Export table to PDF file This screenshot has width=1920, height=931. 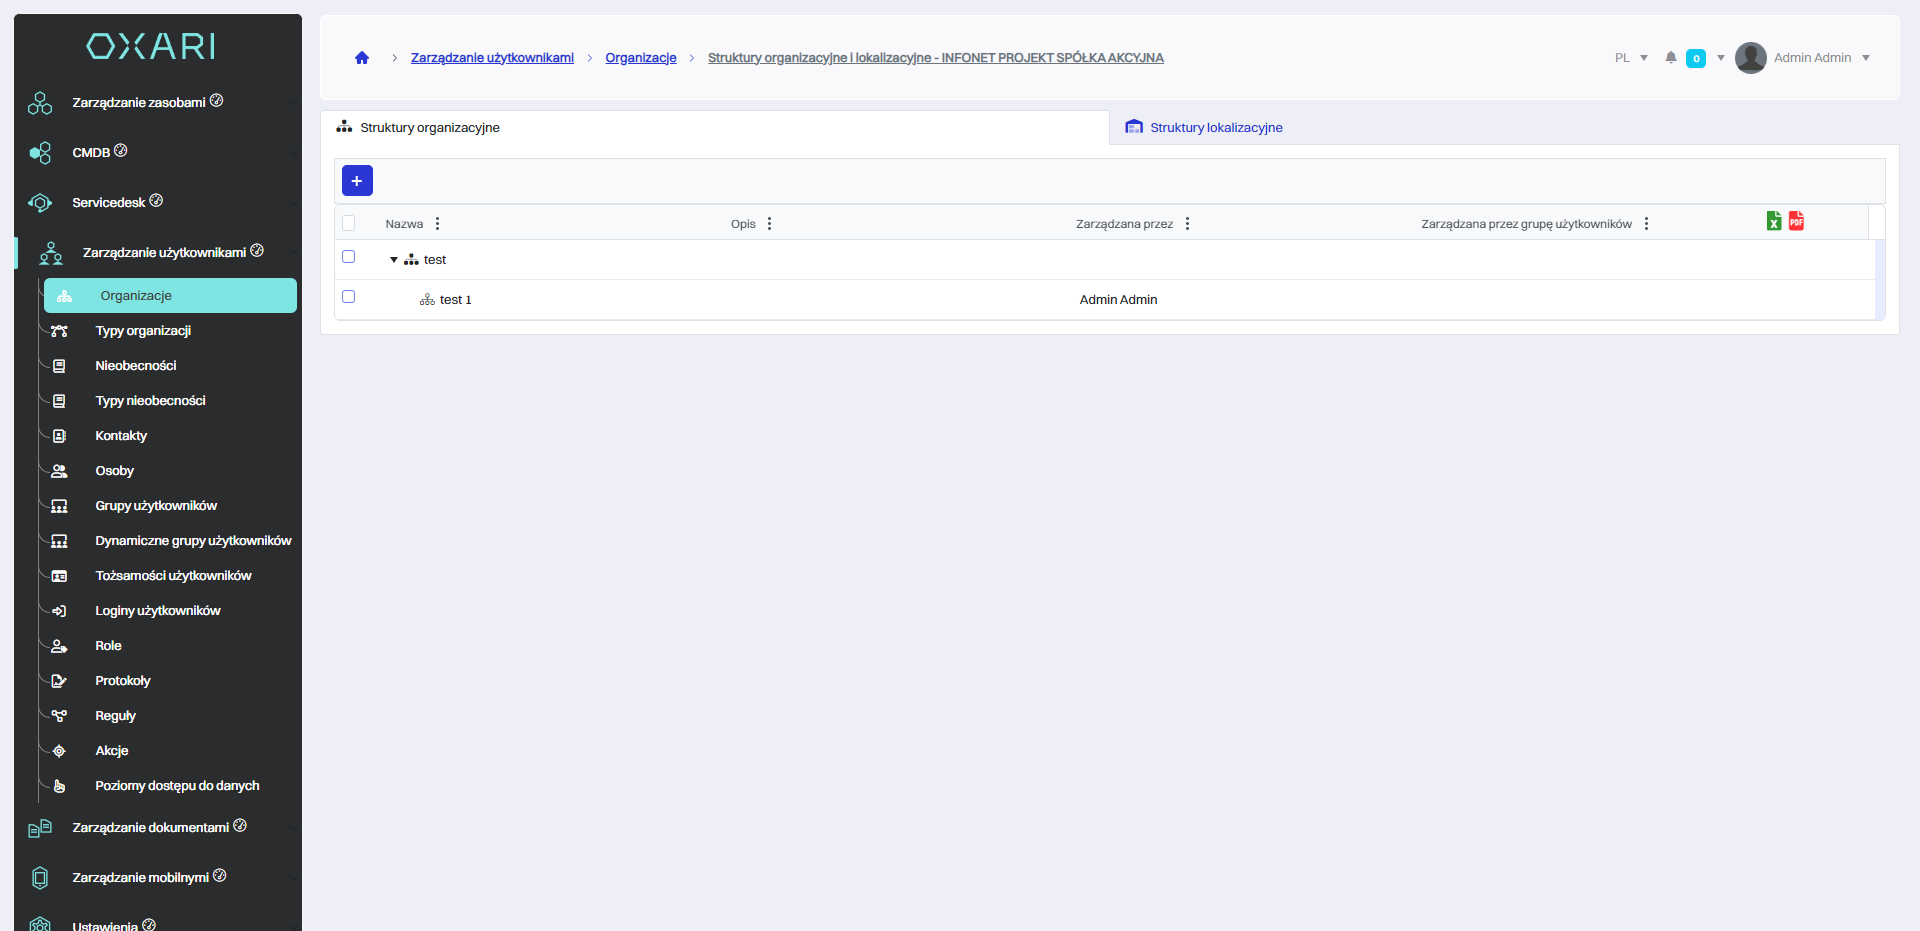[x=1796, y=221]
